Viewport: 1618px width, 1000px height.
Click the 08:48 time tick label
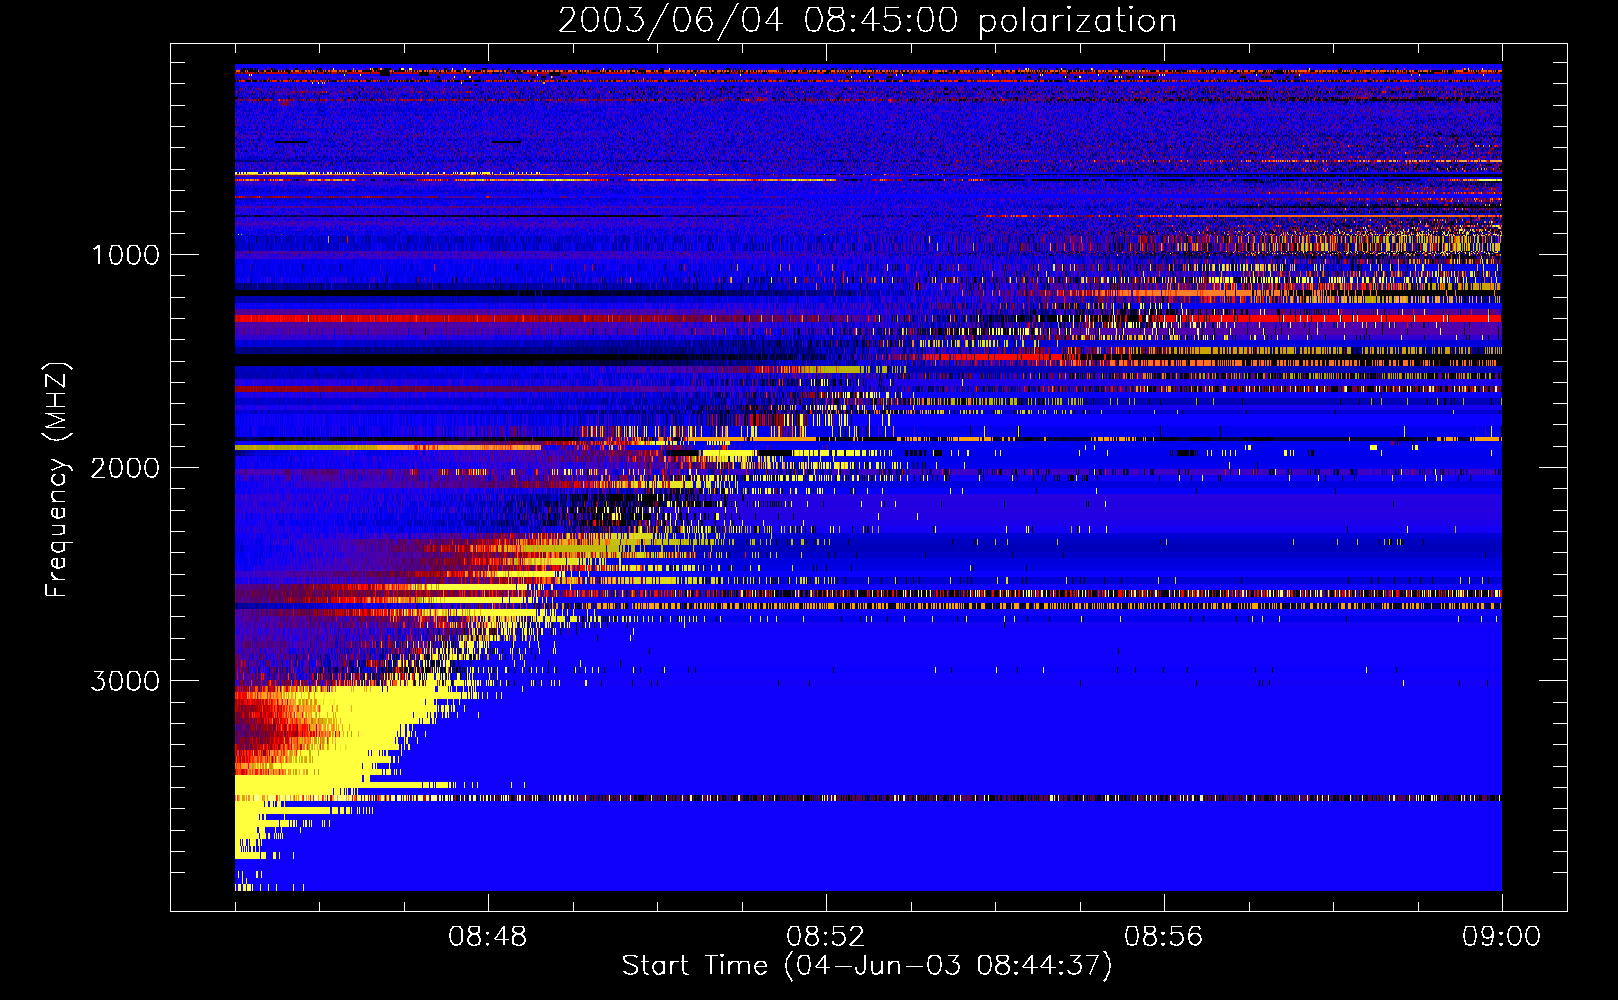click(x=488, y=937)
